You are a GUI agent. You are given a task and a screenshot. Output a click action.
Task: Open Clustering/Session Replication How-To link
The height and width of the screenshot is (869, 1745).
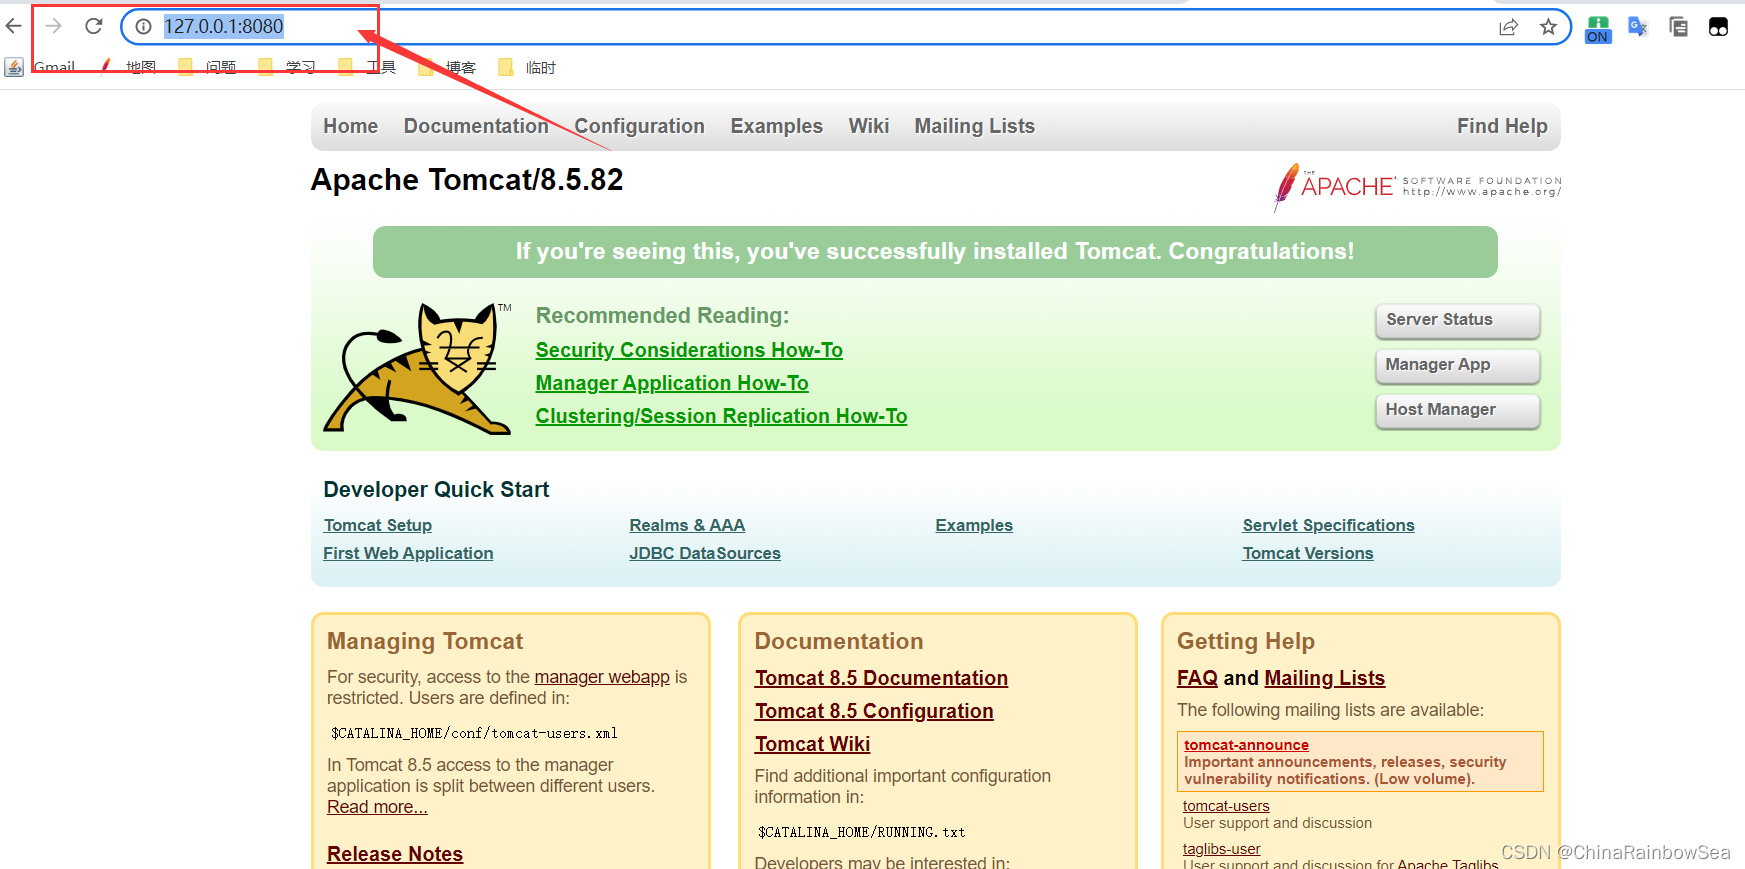[721, 416]
